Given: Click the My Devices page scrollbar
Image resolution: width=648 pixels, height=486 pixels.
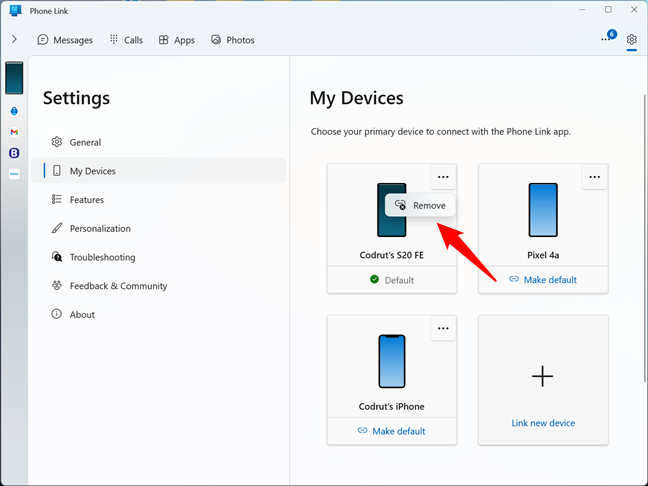Looking at the screenshot, I should (645, 238).
